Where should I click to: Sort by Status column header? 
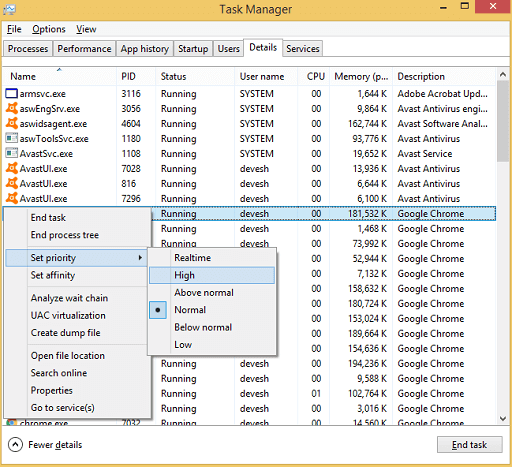tap(195, 76)
